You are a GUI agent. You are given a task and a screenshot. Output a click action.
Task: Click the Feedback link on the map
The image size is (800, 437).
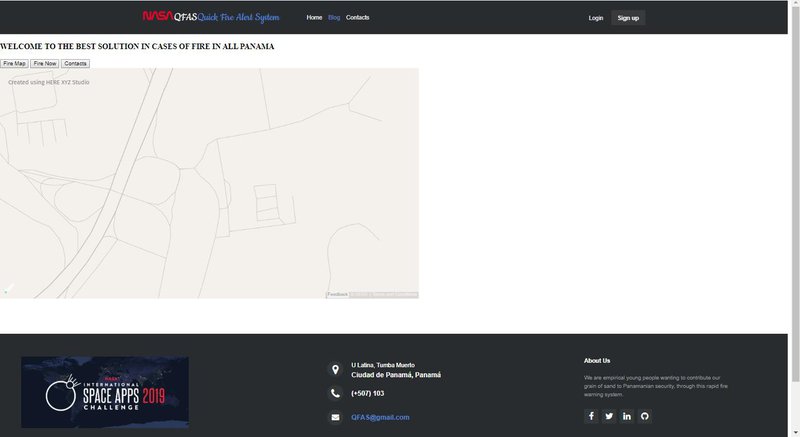coord(337,294)
